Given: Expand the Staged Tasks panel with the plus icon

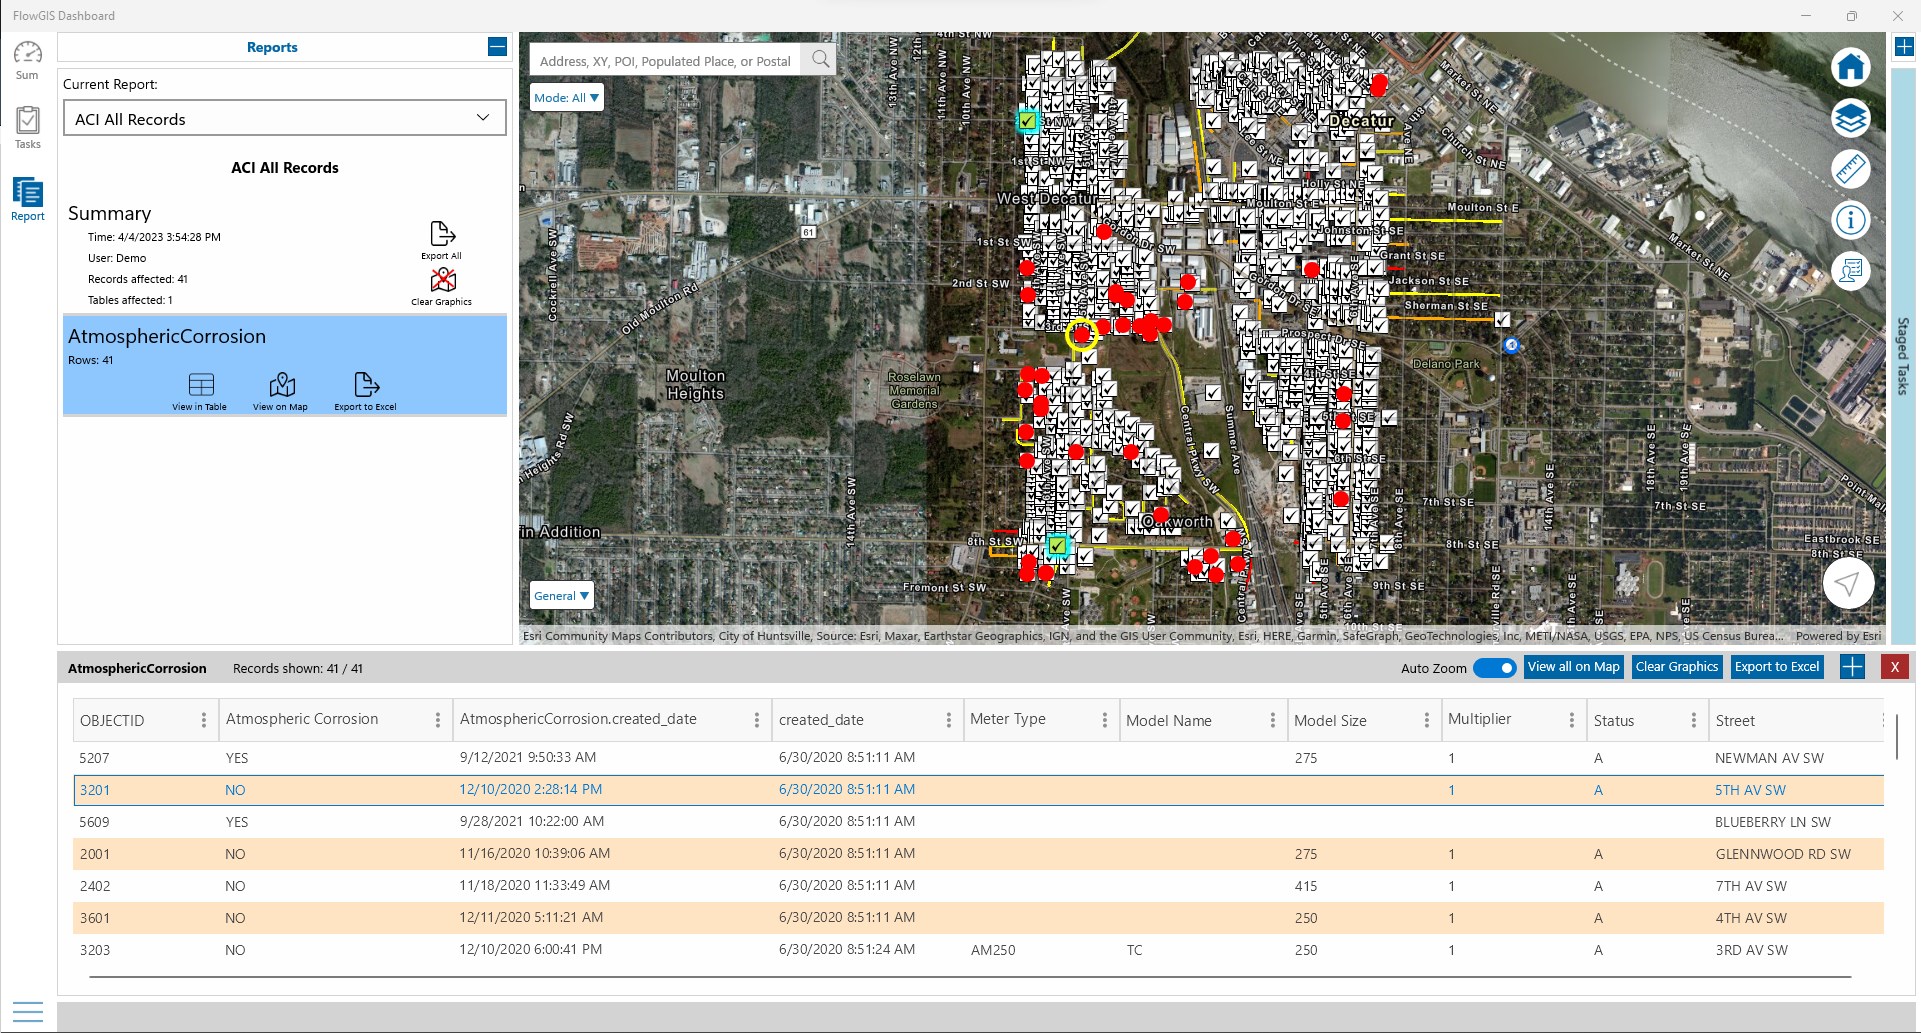Looking at the screenshot, I should [x=1904, y=47].
